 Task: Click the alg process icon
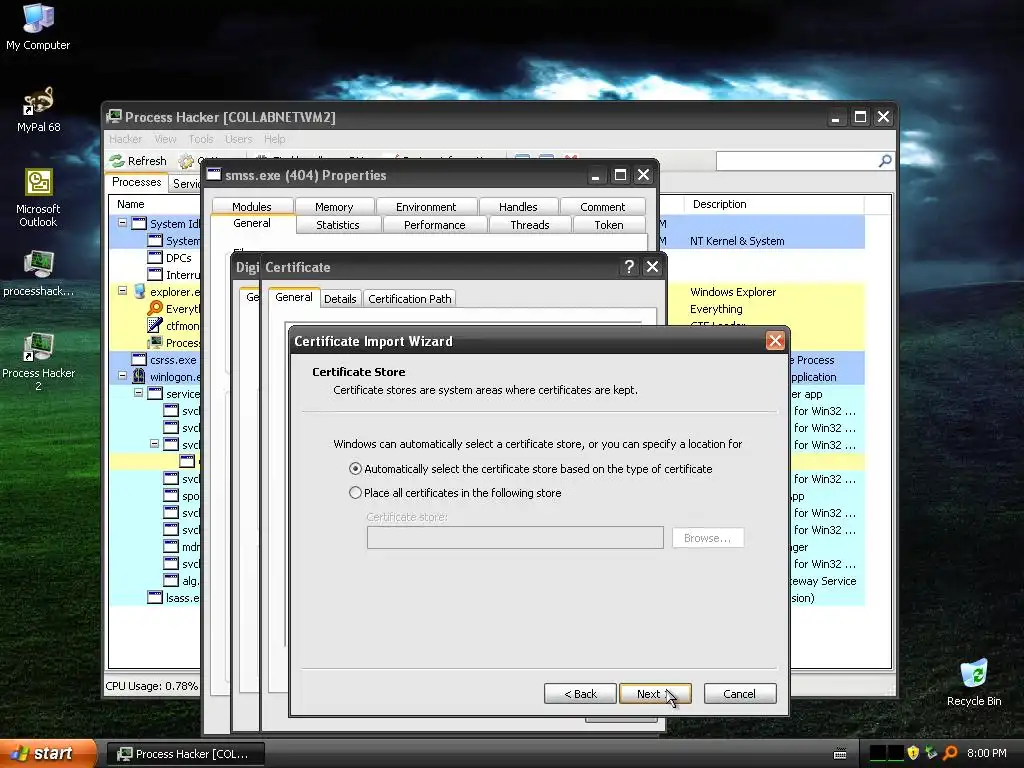coord(171,580)
